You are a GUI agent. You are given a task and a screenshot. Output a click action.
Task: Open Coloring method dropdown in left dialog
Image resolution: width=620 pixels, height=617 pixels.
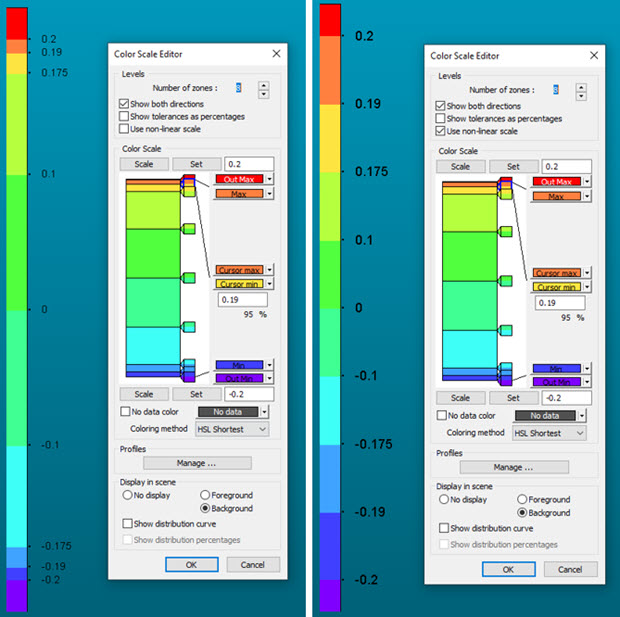click(232, 429)
